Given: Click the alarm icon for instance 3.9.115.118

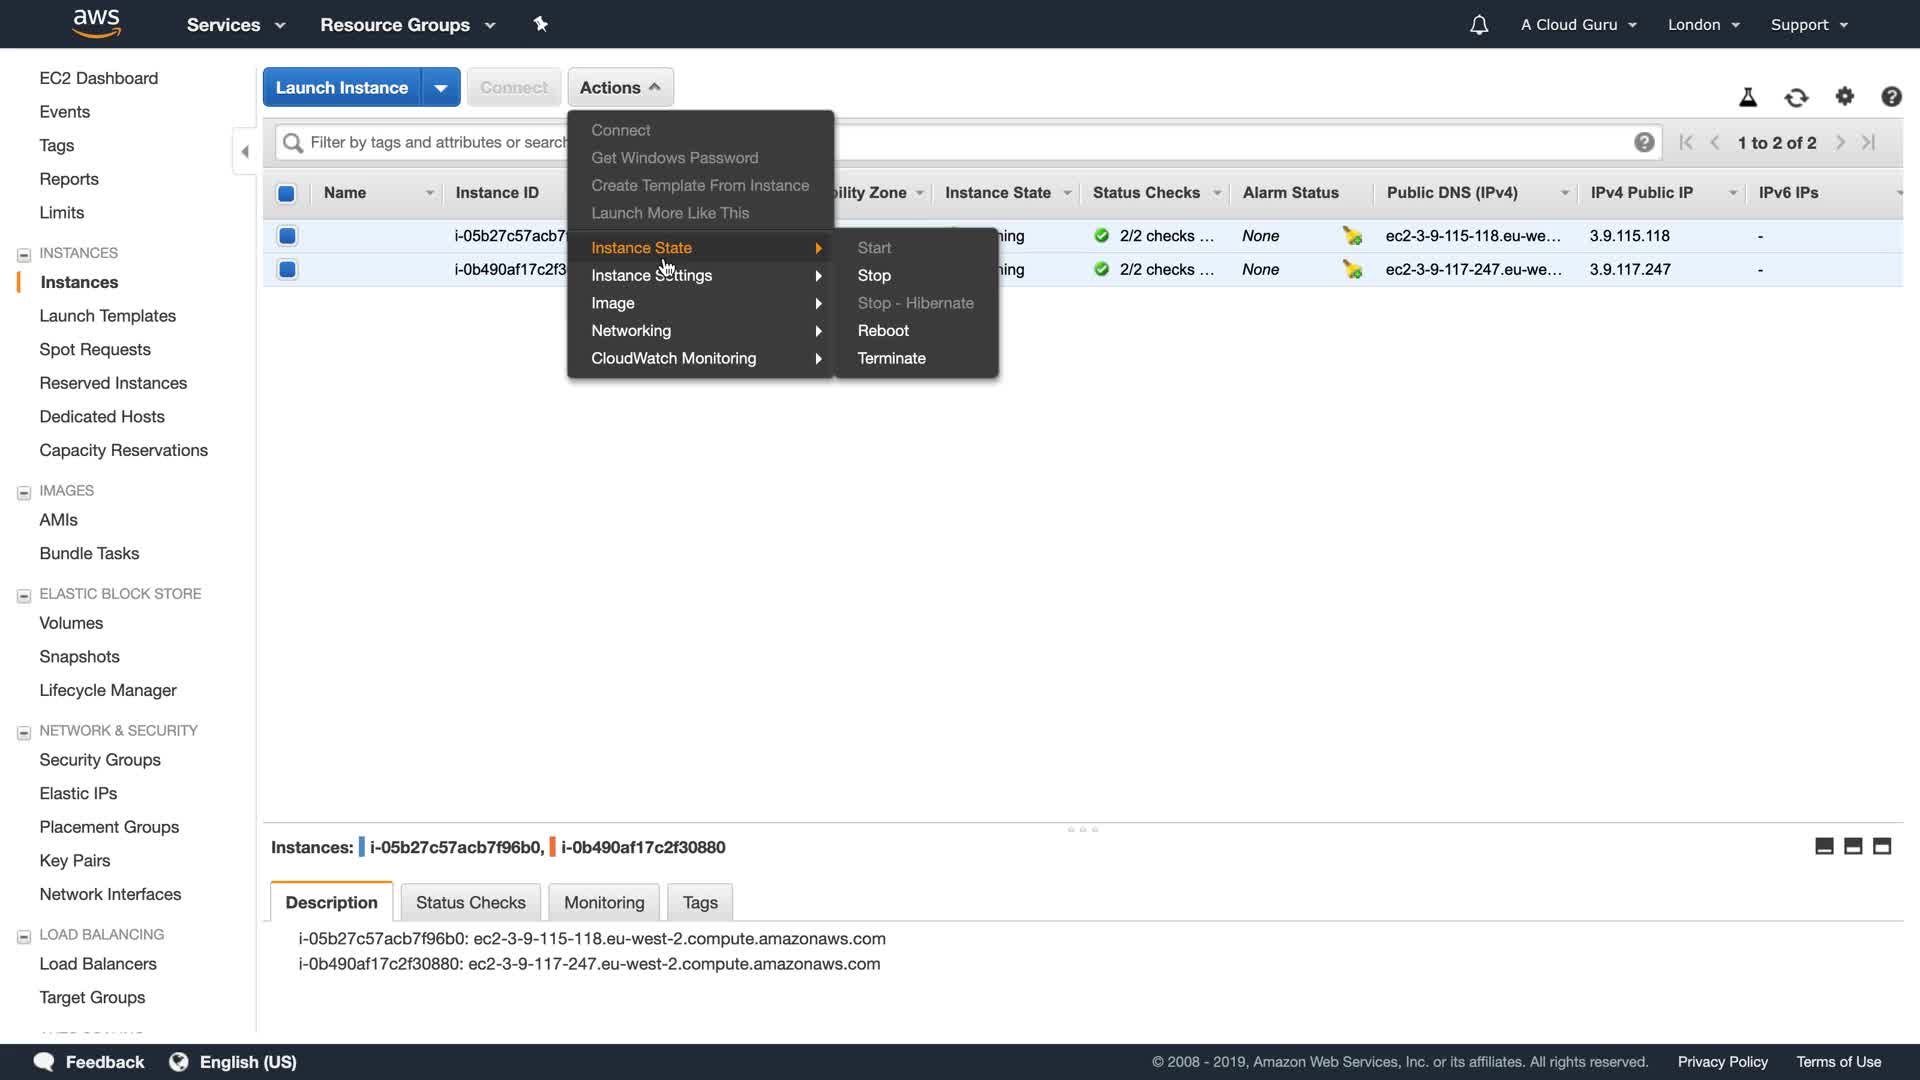Looking at the screenshot, I should click(1352, 236).
